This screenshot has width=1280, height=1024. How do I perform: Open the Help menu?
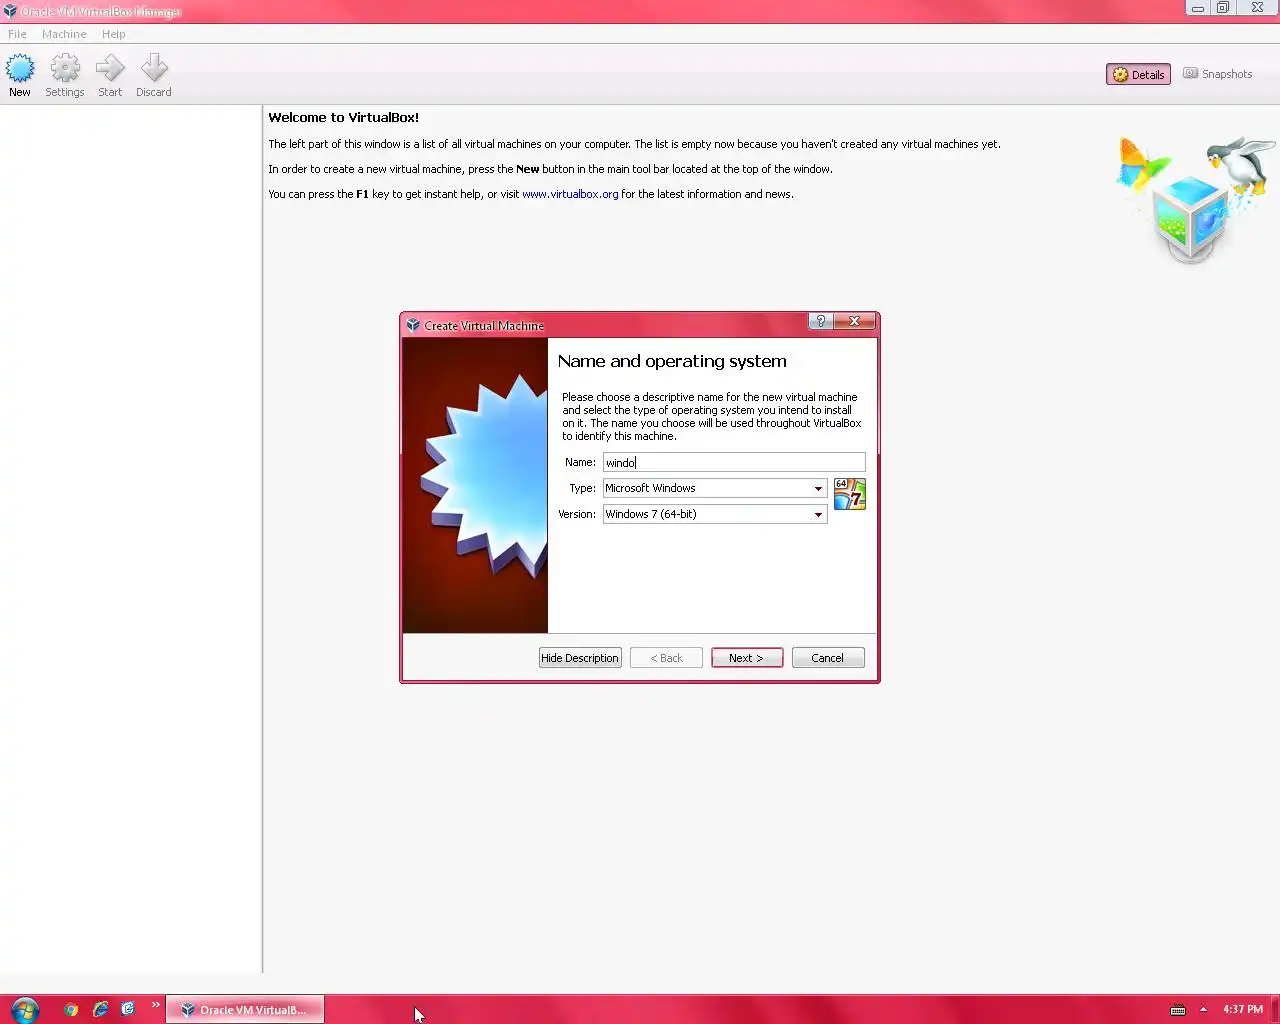click(x=114, y=34)
